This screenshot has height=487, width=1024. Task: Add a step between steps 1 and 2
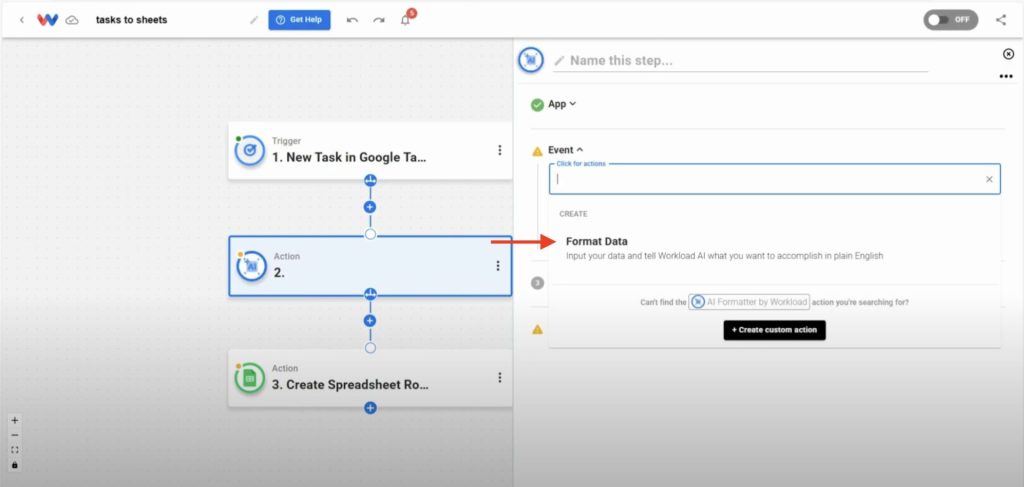click(370, 207)
